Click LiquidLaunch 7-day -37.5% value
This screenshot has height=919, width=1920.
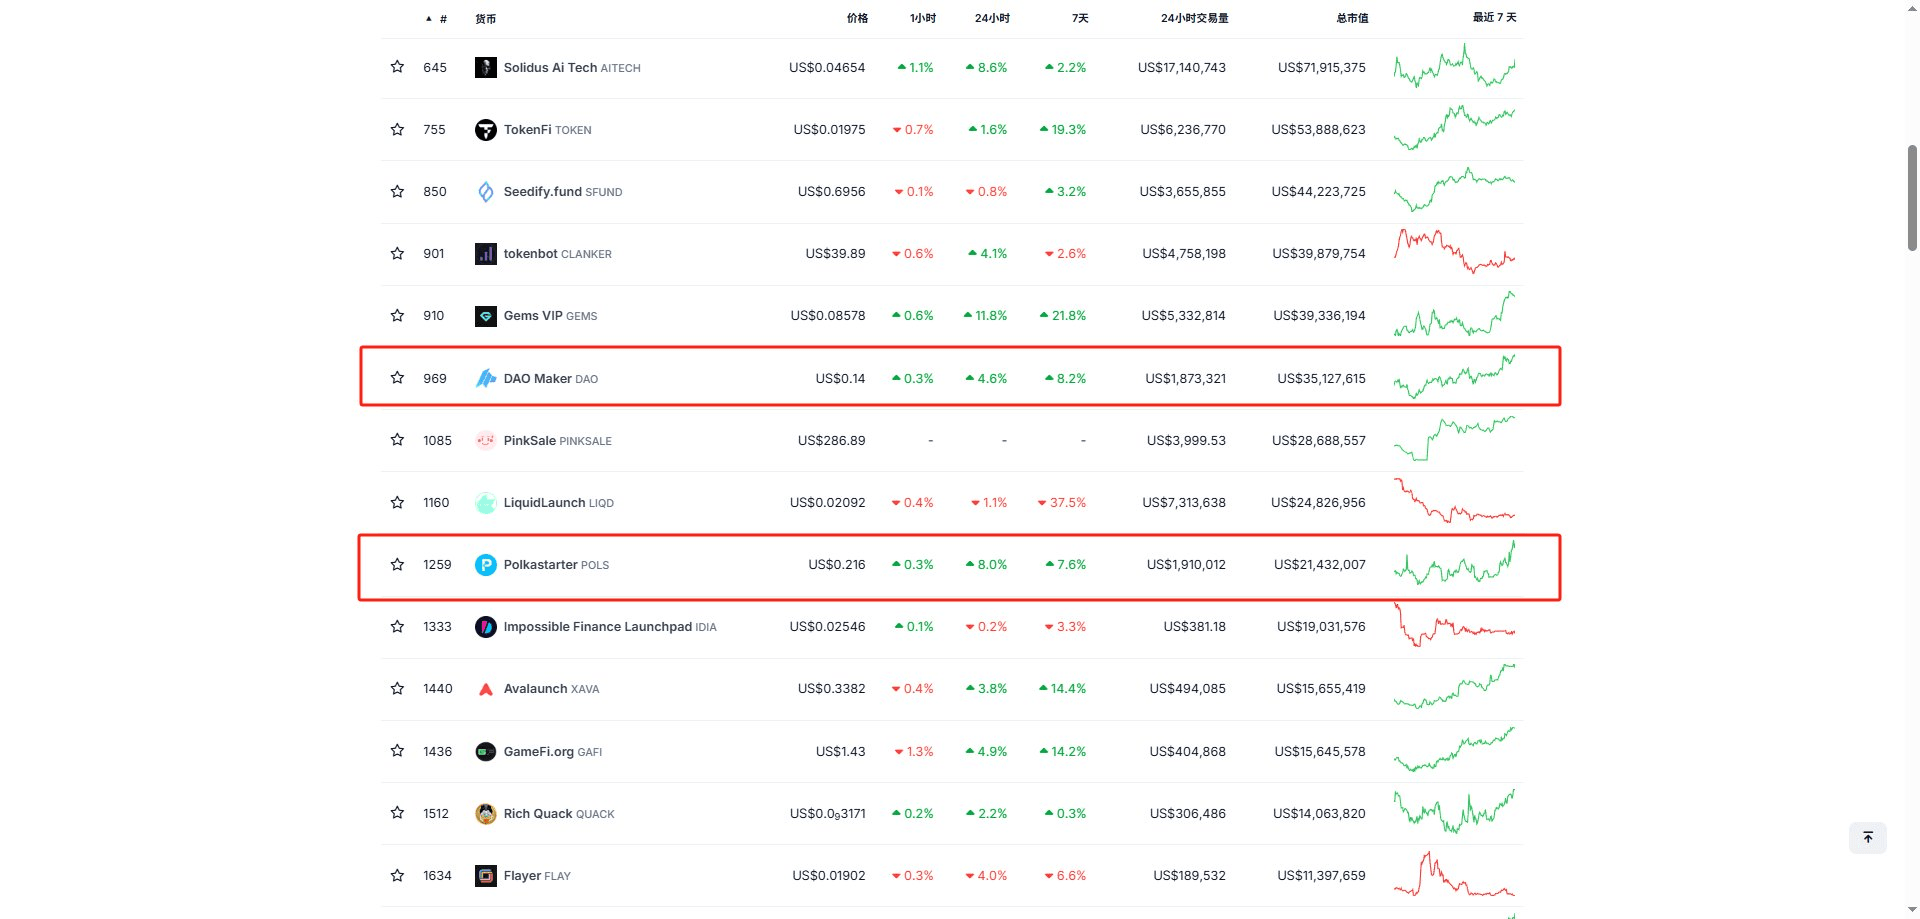(1061, 503)
